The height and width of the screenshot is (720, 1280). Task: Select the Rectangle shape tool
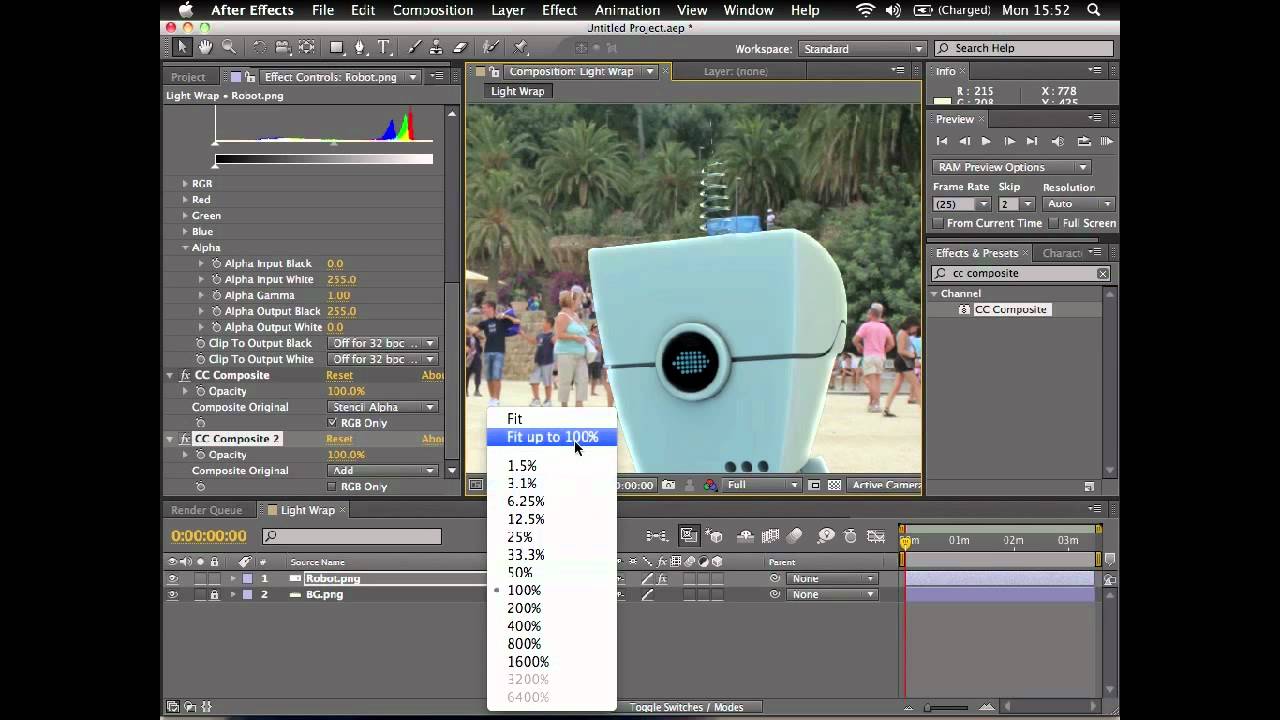tap(337, 47)
